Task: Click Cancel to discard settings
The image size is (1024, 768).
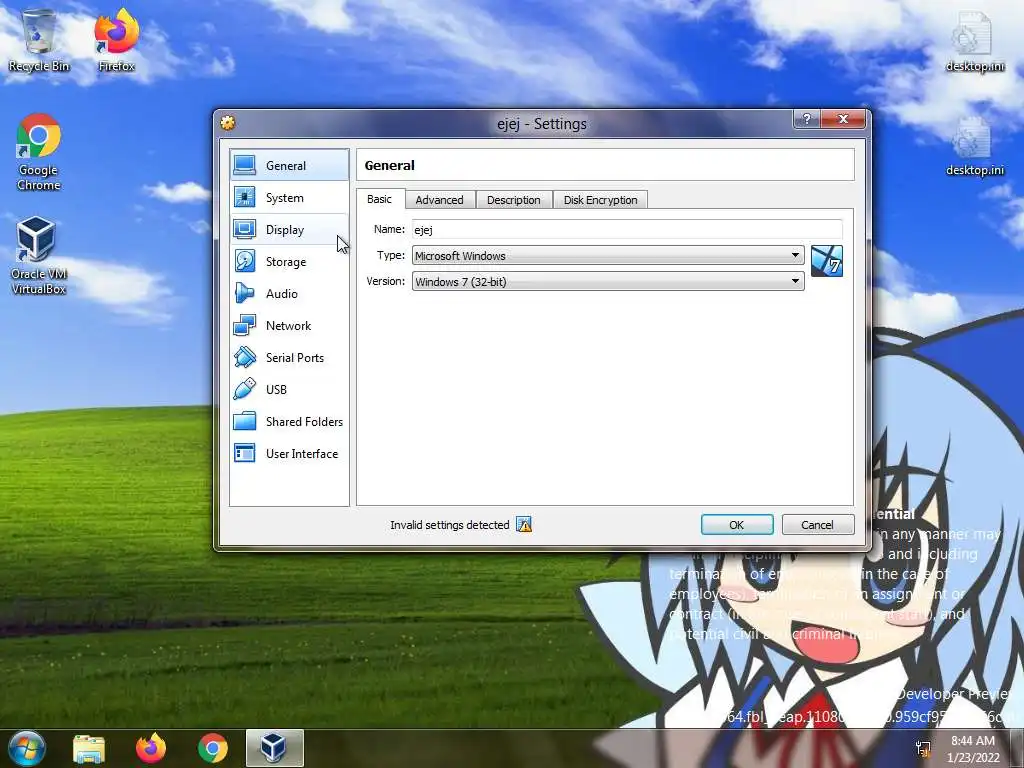Action: [818, 524]
